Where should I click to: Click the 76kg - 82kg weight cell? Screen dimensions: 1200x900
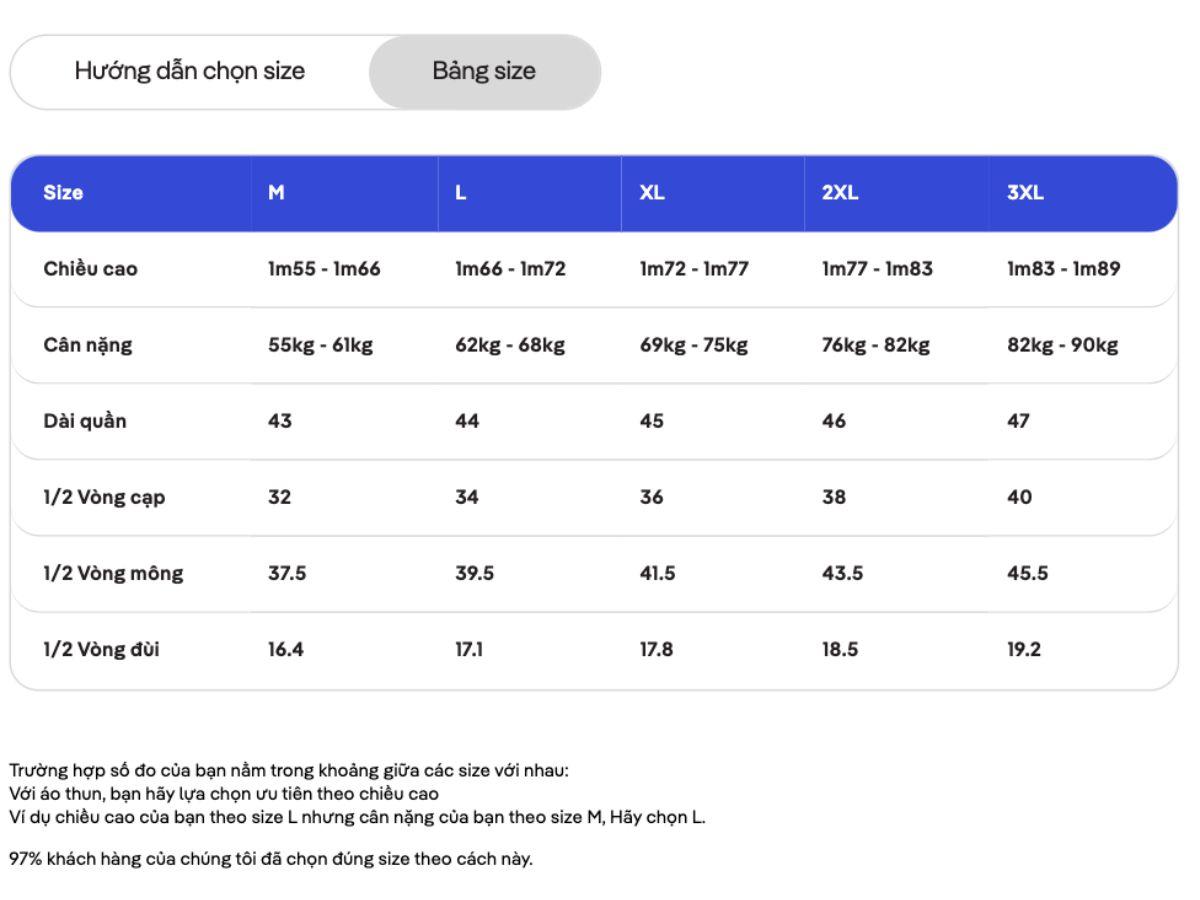[876, 345]
